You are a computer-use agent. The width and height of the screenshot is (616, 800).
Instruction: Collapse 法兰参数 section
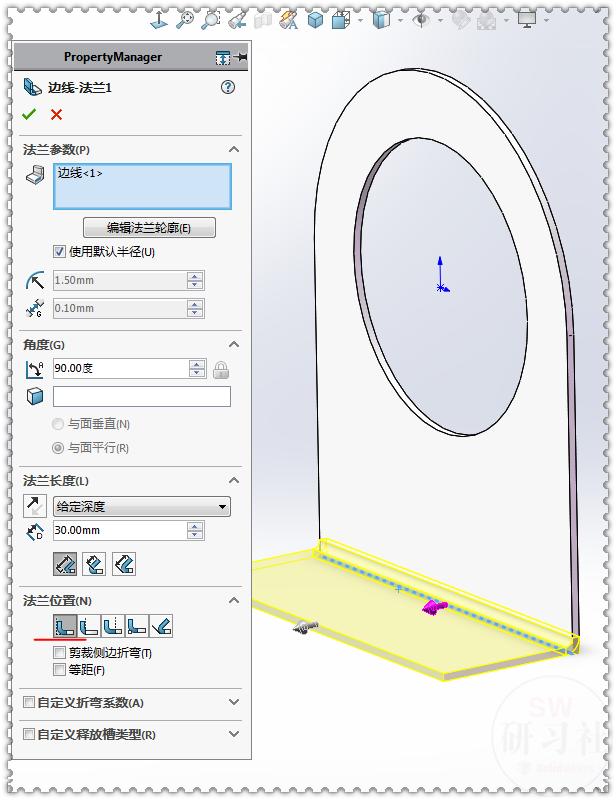pyautogui.click(x=234, y=149)
